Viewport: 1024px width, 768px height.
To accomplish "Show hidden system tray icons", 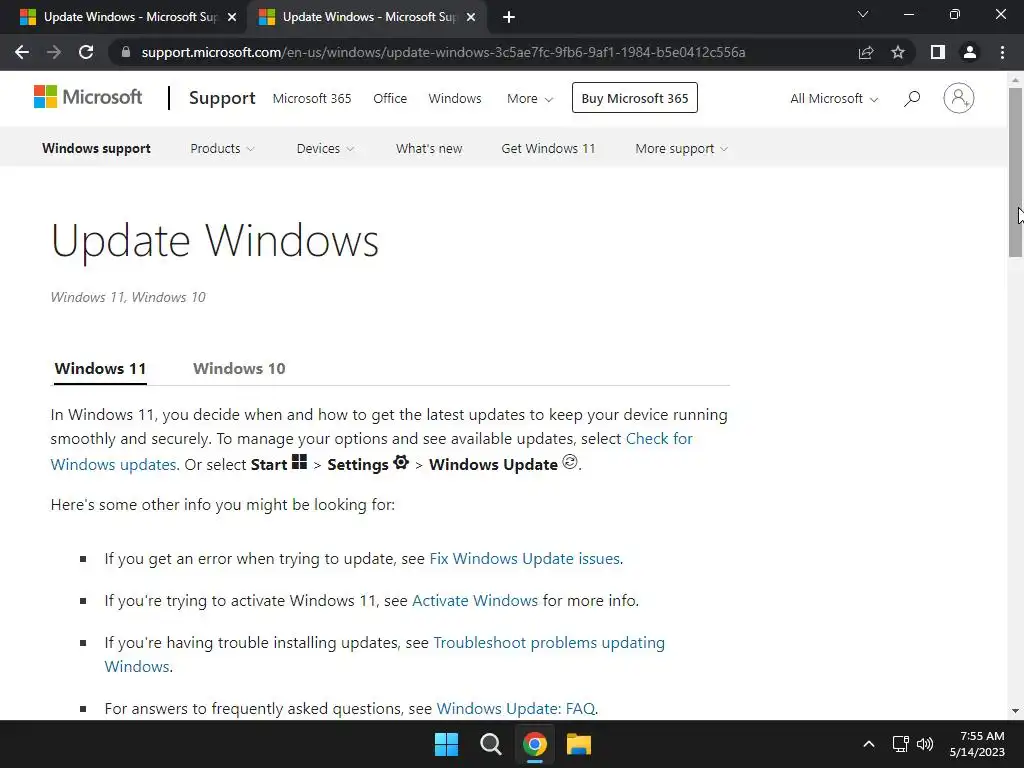I will coord(869,744).
